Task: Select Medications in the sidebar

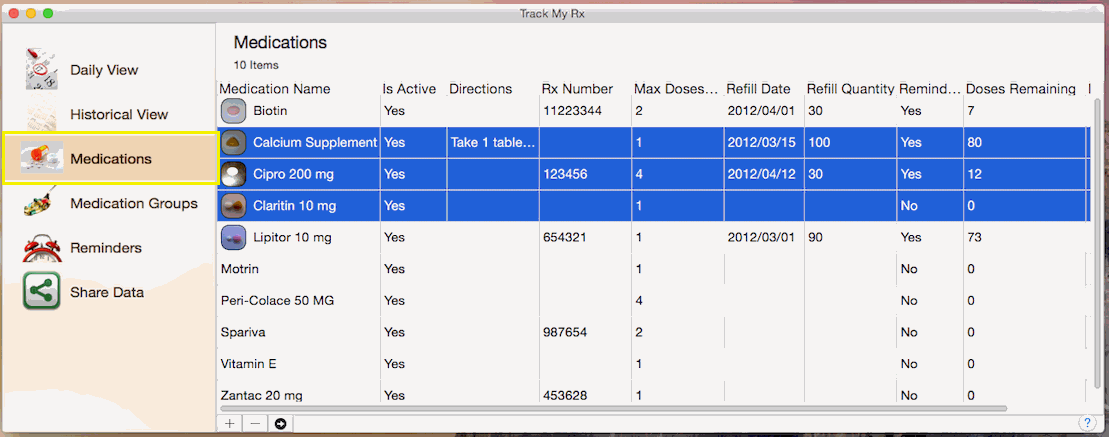Action: click(110, 159)
